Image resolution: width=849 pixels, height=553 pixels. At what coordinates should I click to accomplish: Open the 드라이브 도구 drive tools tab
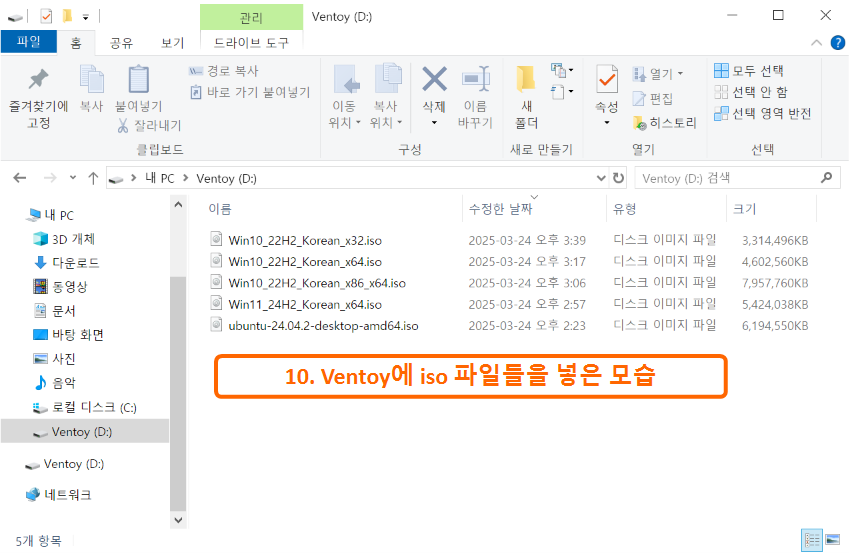pos(251,43)
